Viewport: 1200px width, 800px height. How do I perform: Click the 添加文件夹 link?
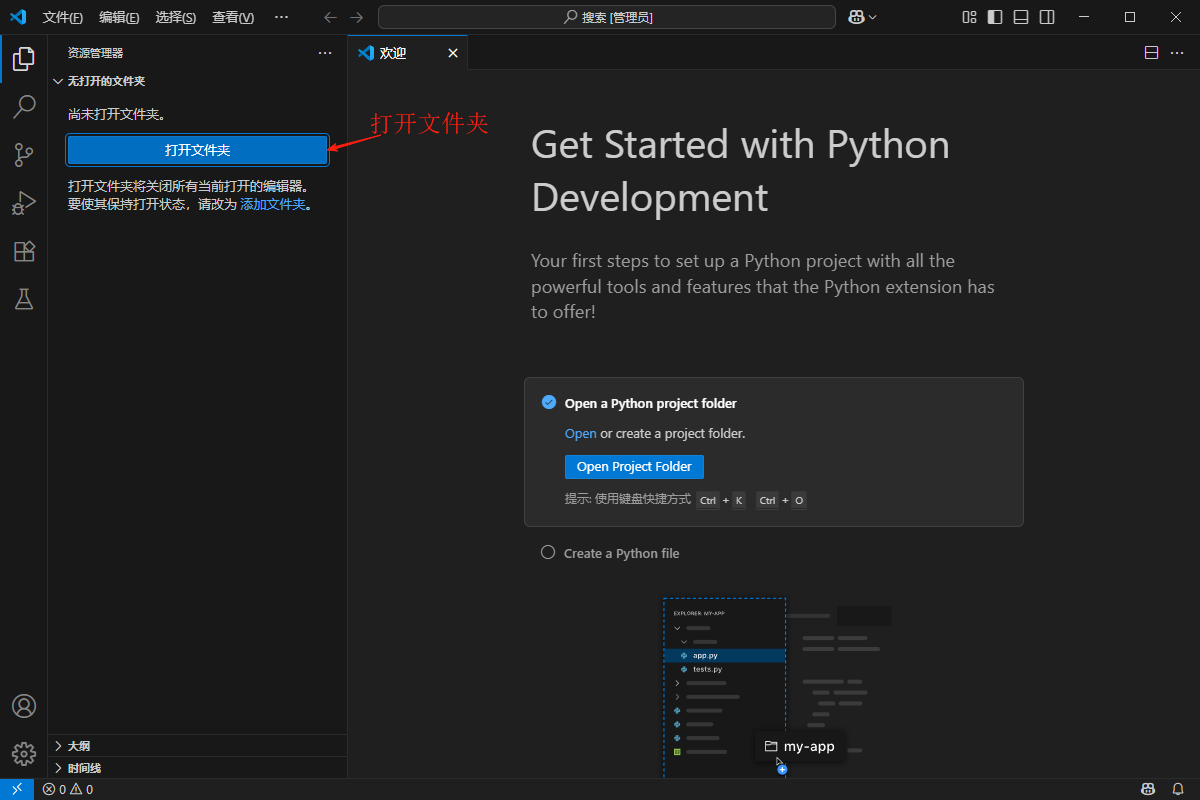[x=272, y=204]
